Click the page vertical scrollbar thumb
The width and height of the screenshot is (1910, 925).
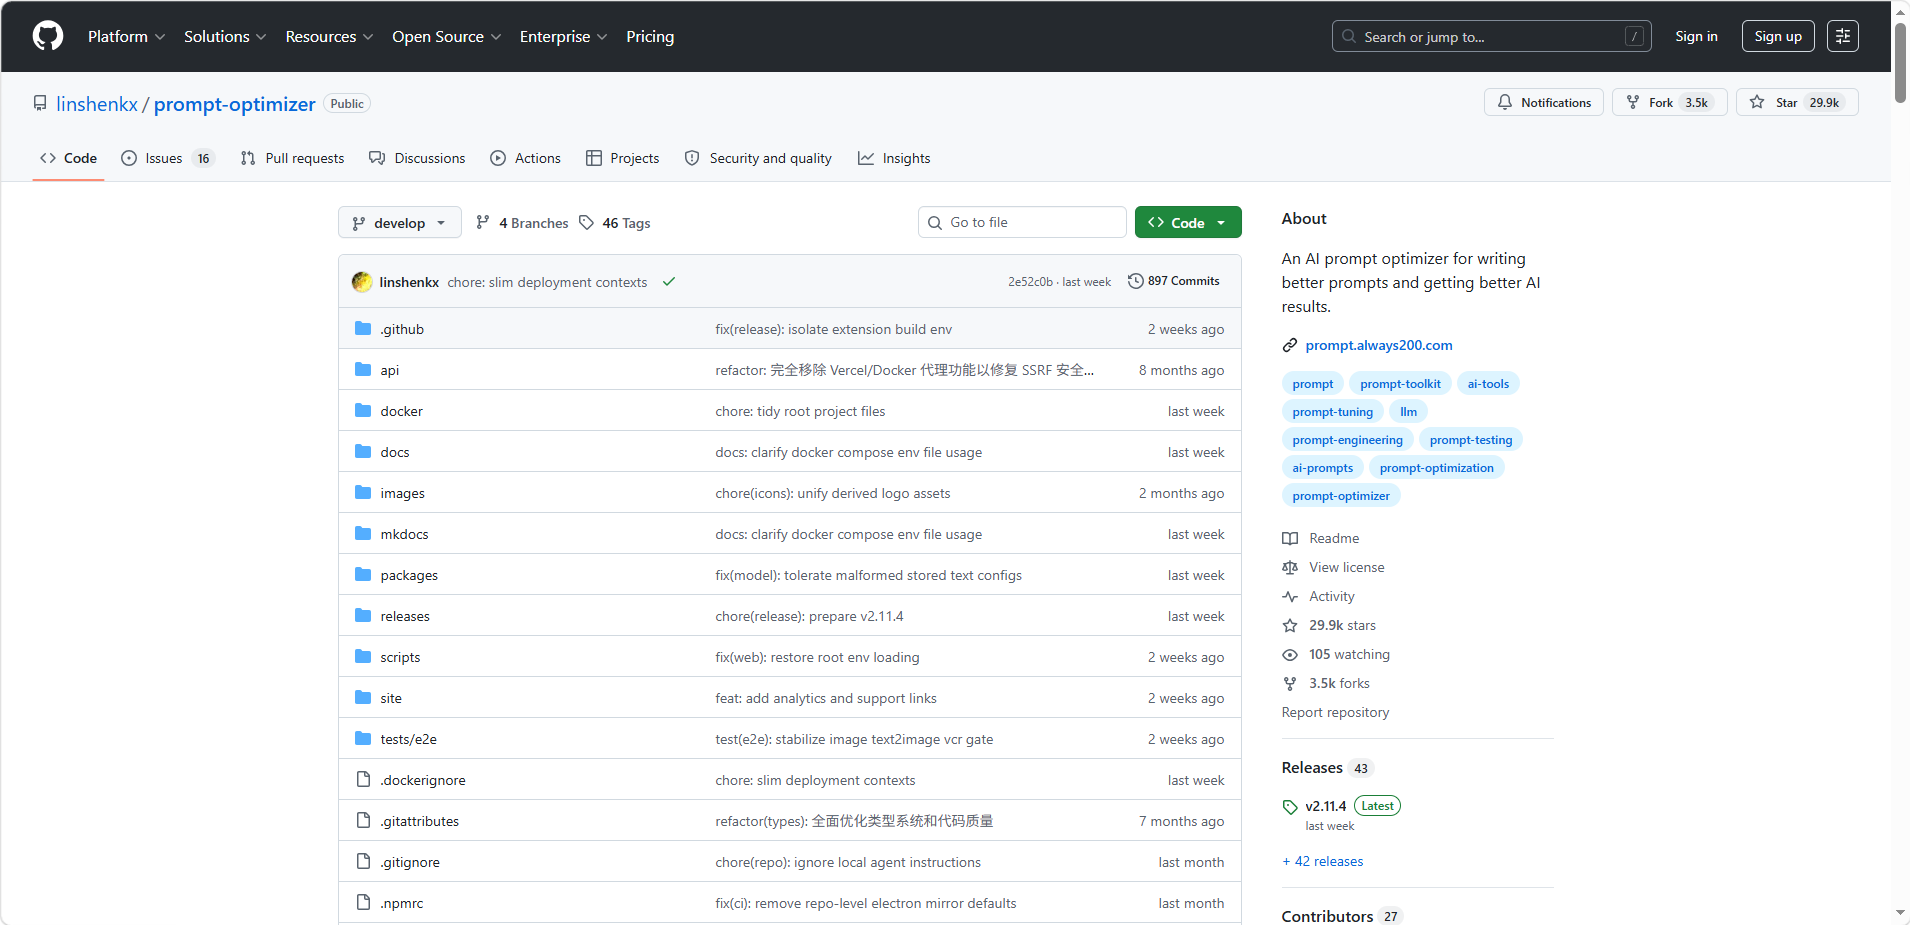(1900, 62)
